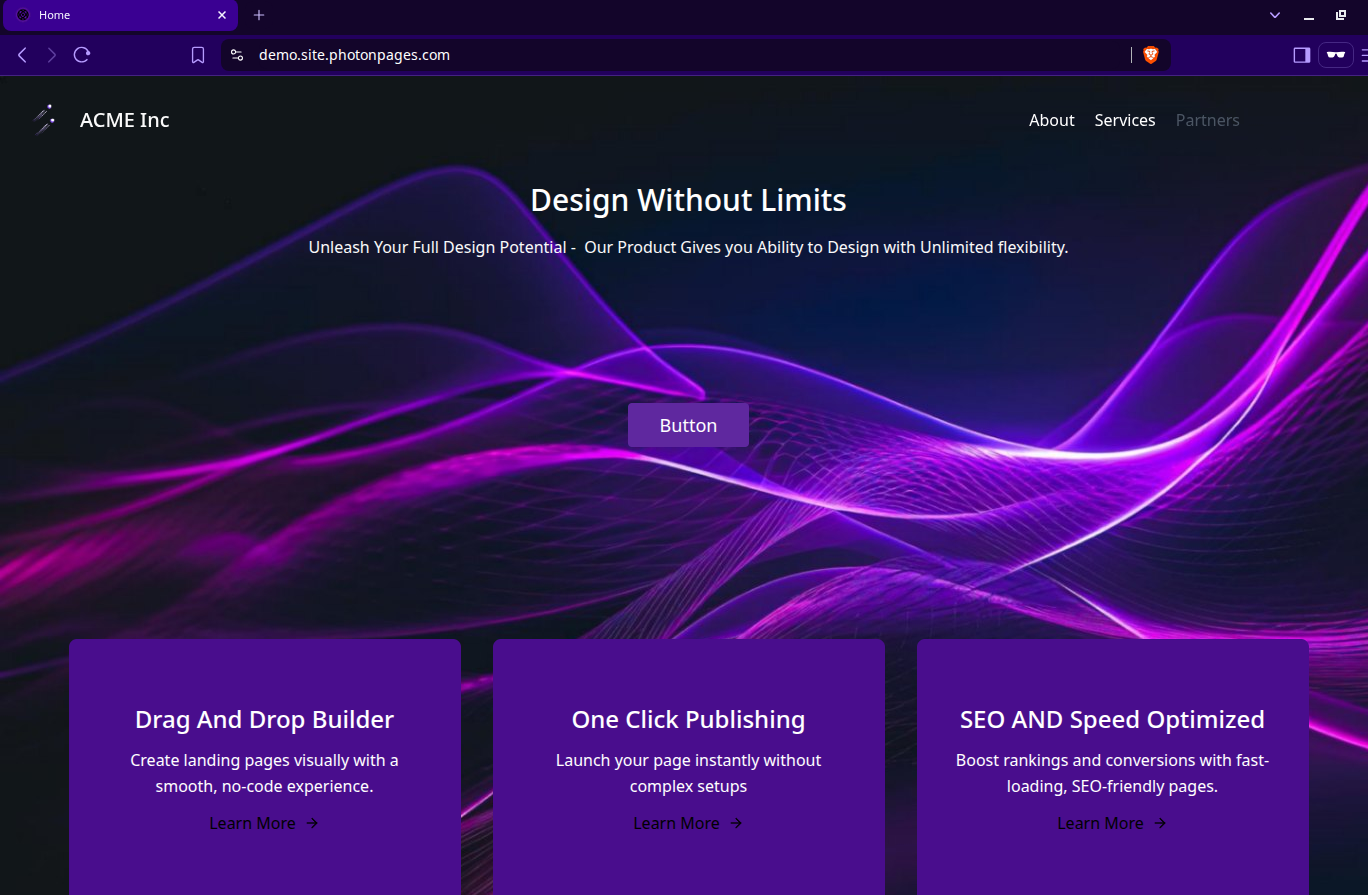The width and height of the screenshot is (1368, 895).
Task: Click the back navigation arrow
Action: 22,55
